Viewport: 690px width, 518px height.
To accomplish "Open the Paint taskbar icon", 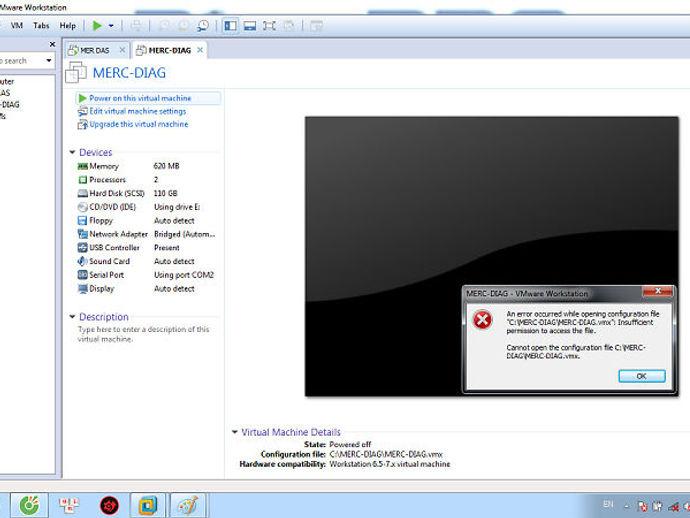I will [187, 505].
